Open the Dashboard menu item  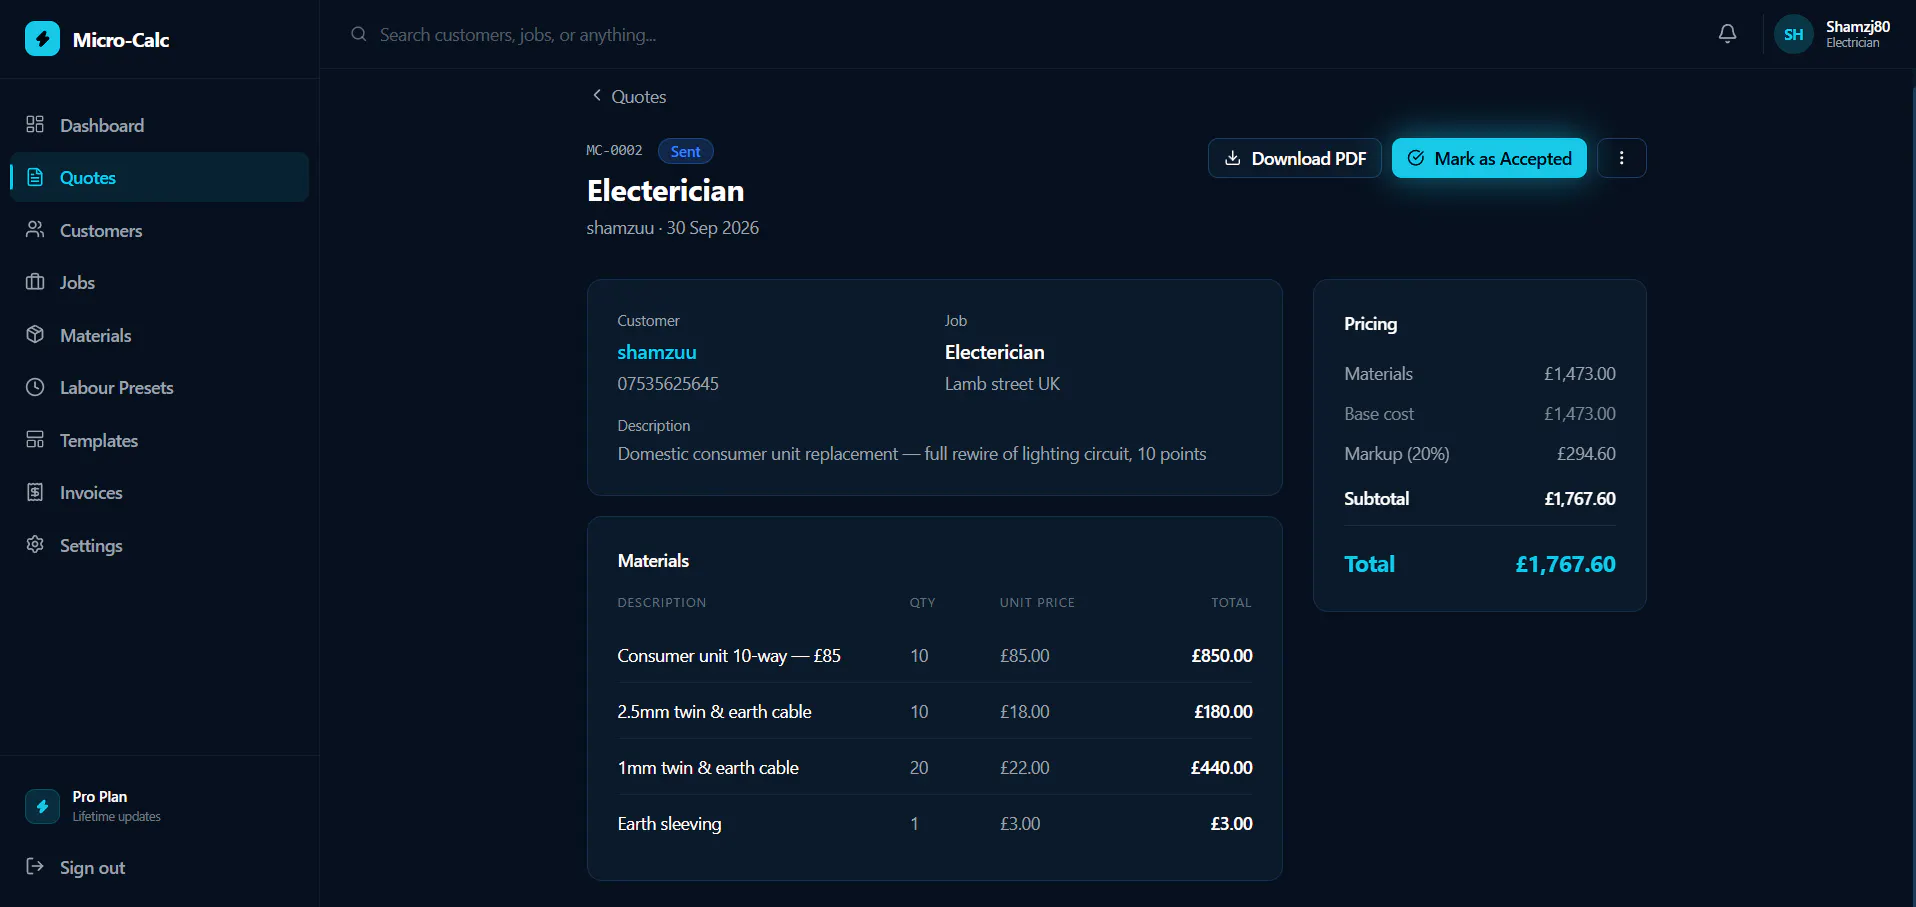click(x=159, y=125)
